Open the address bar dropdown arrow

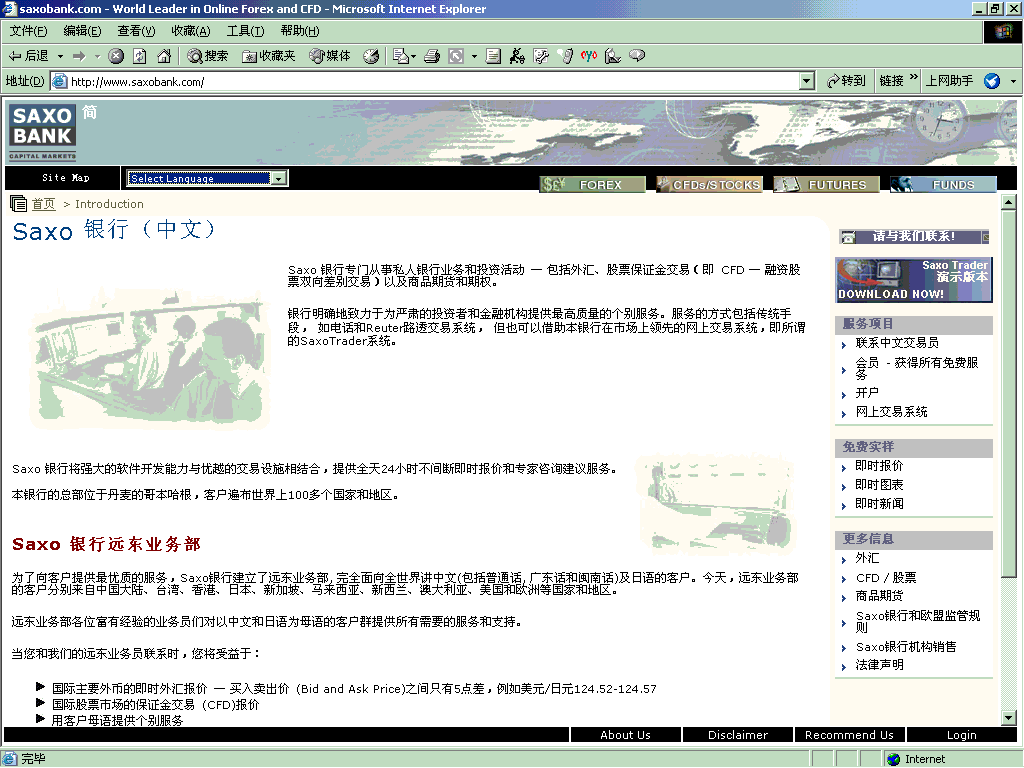click(807, 81)
